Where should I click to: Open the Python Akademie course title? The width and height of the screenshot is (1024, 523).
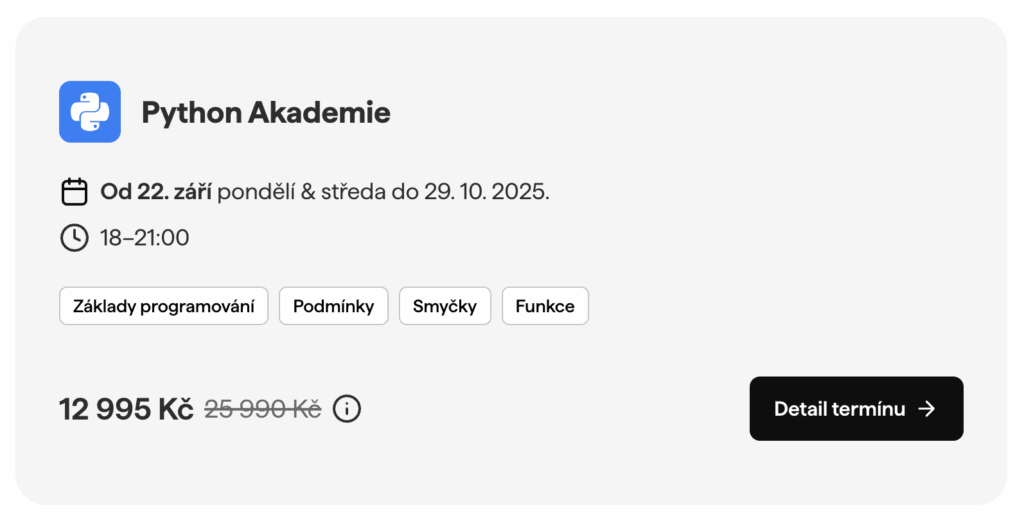pos(266,113)
